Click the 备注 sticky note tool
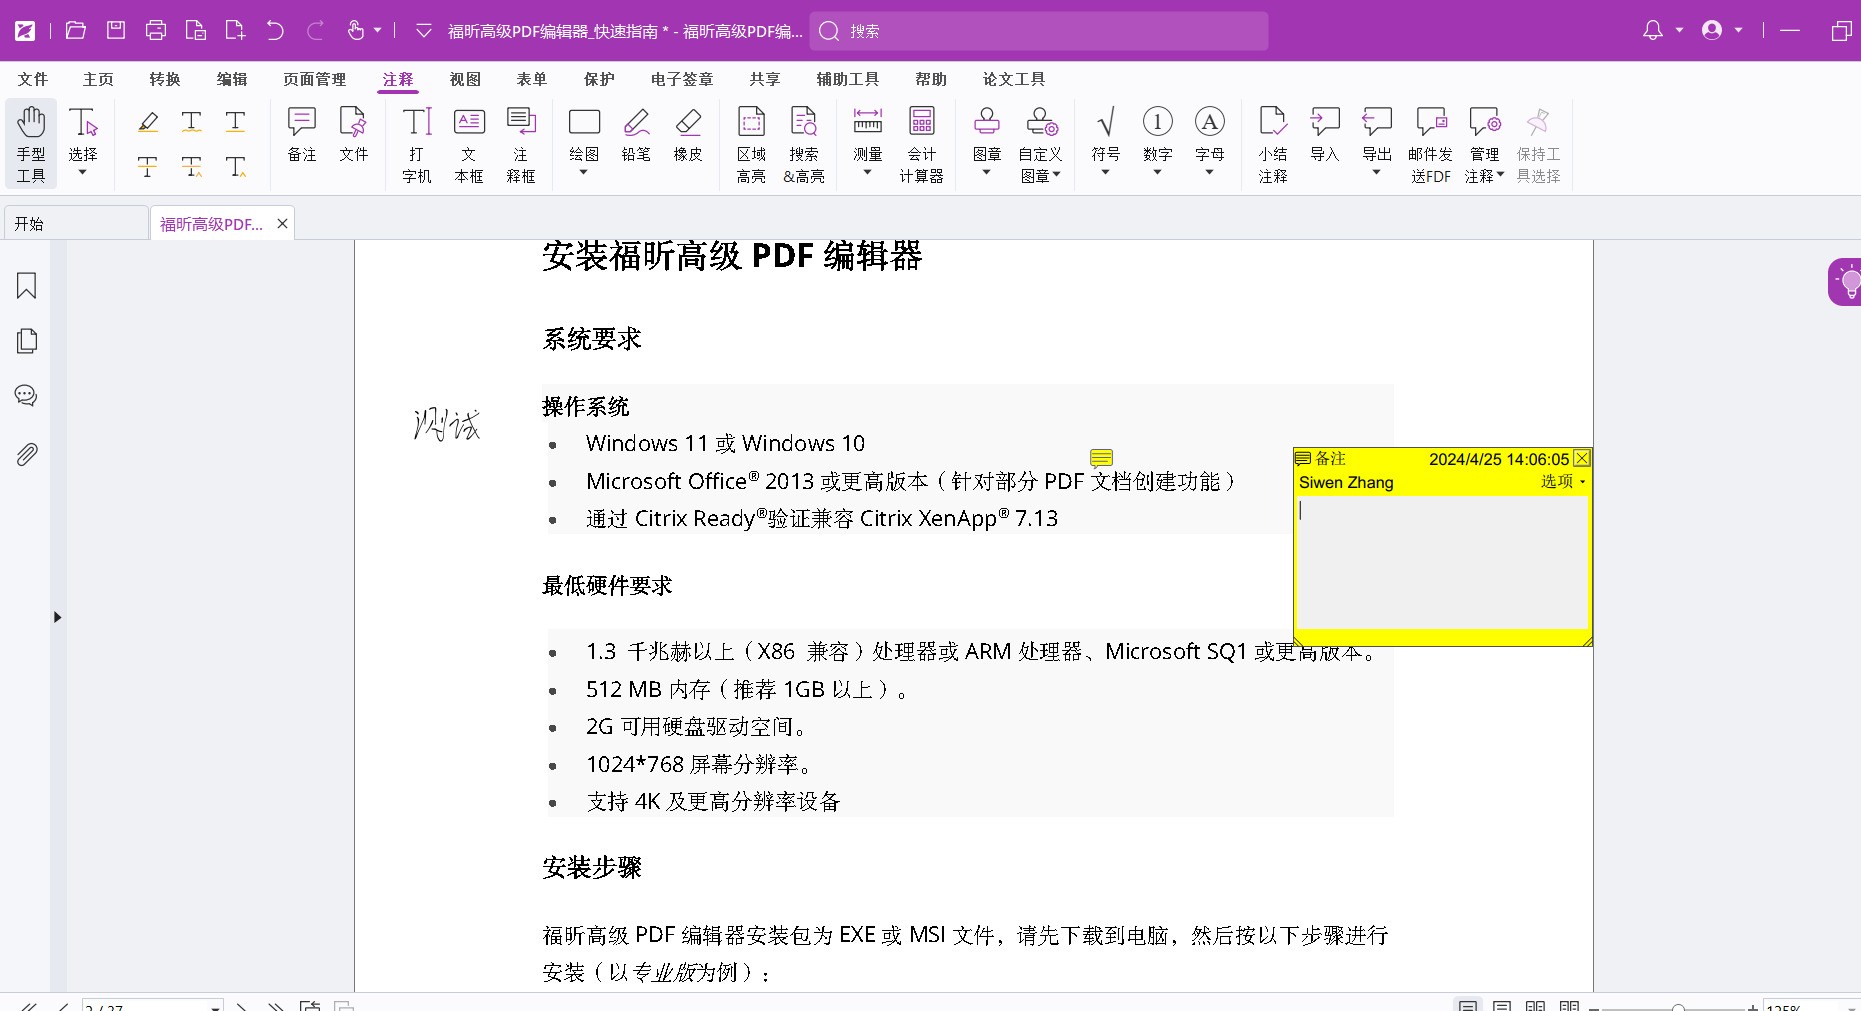The height and width of the screenshot is (1011, 1861). [301, 134]
